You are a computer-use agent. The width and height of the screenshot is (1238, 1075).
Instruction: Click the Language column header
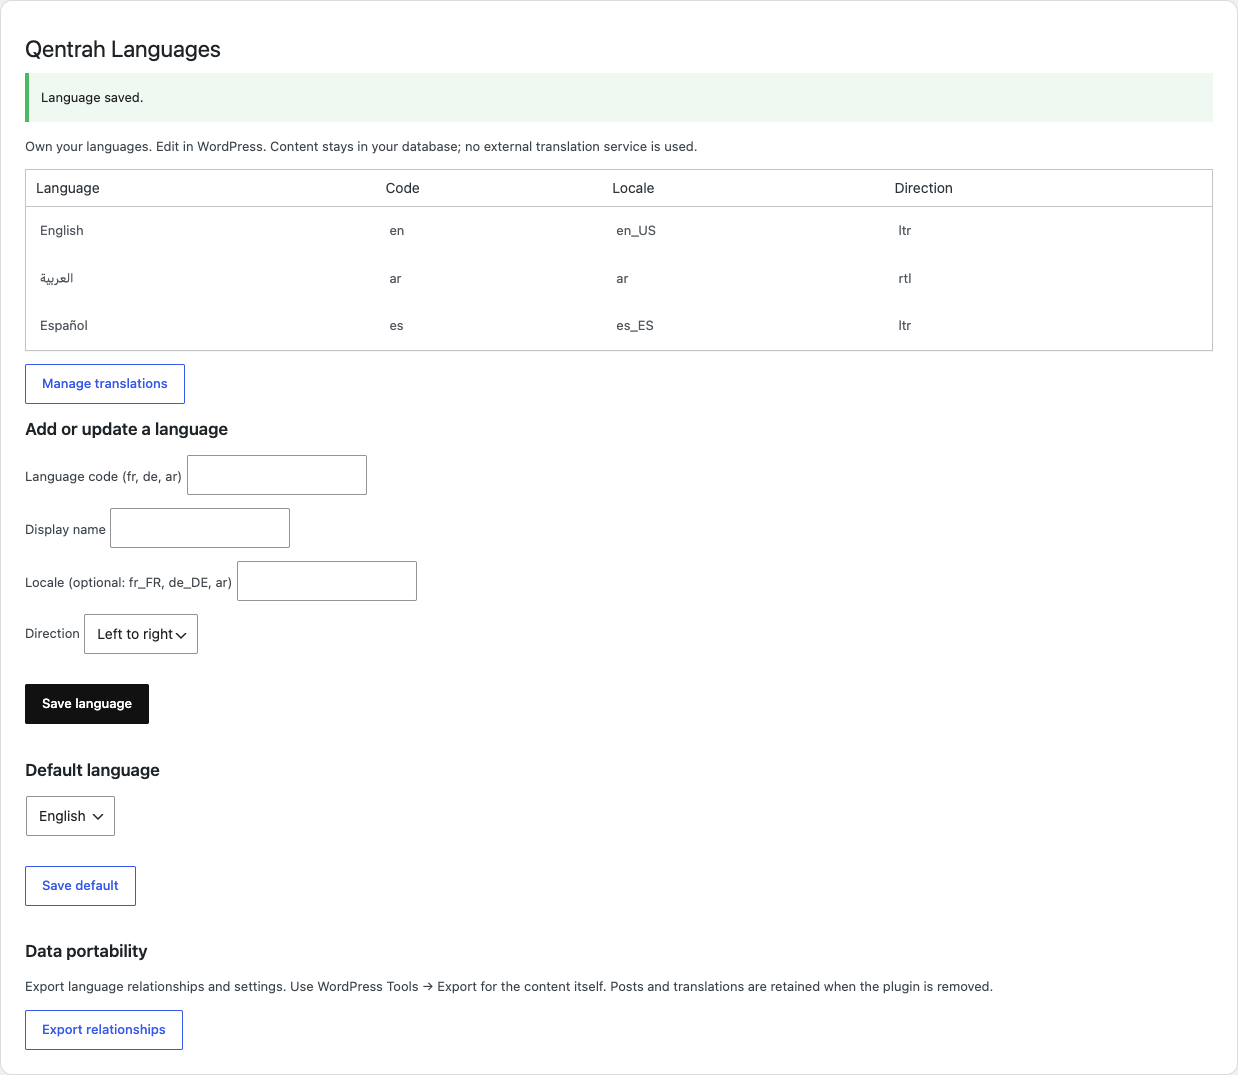[x=68, y=188]
